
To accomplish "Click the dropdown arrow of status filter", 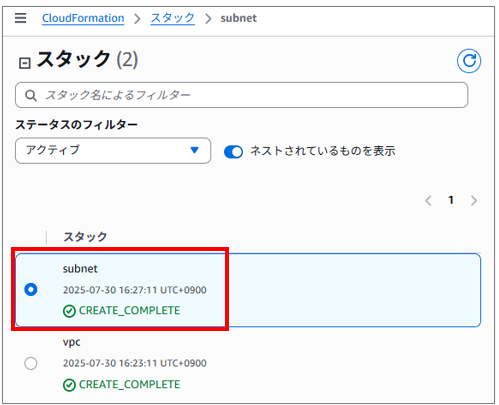I will tap(195, 150).
